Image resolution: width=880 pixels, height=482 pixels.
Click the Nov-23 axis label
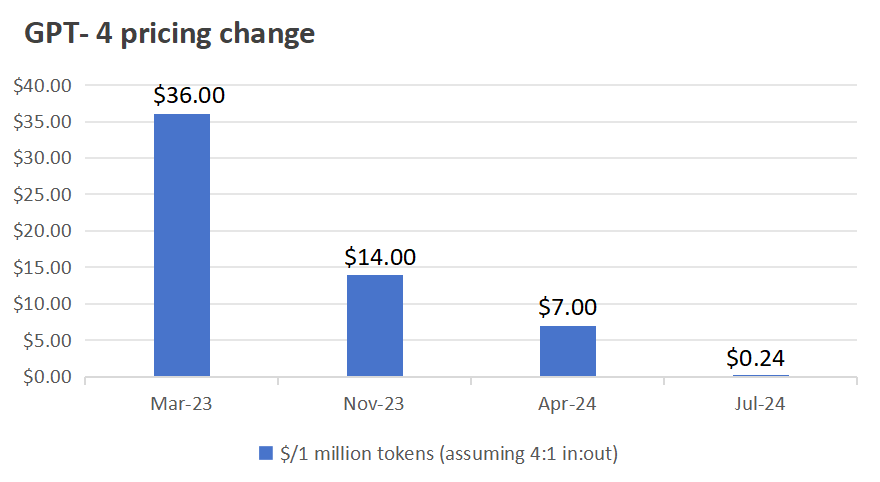click(x=374, y=404)
